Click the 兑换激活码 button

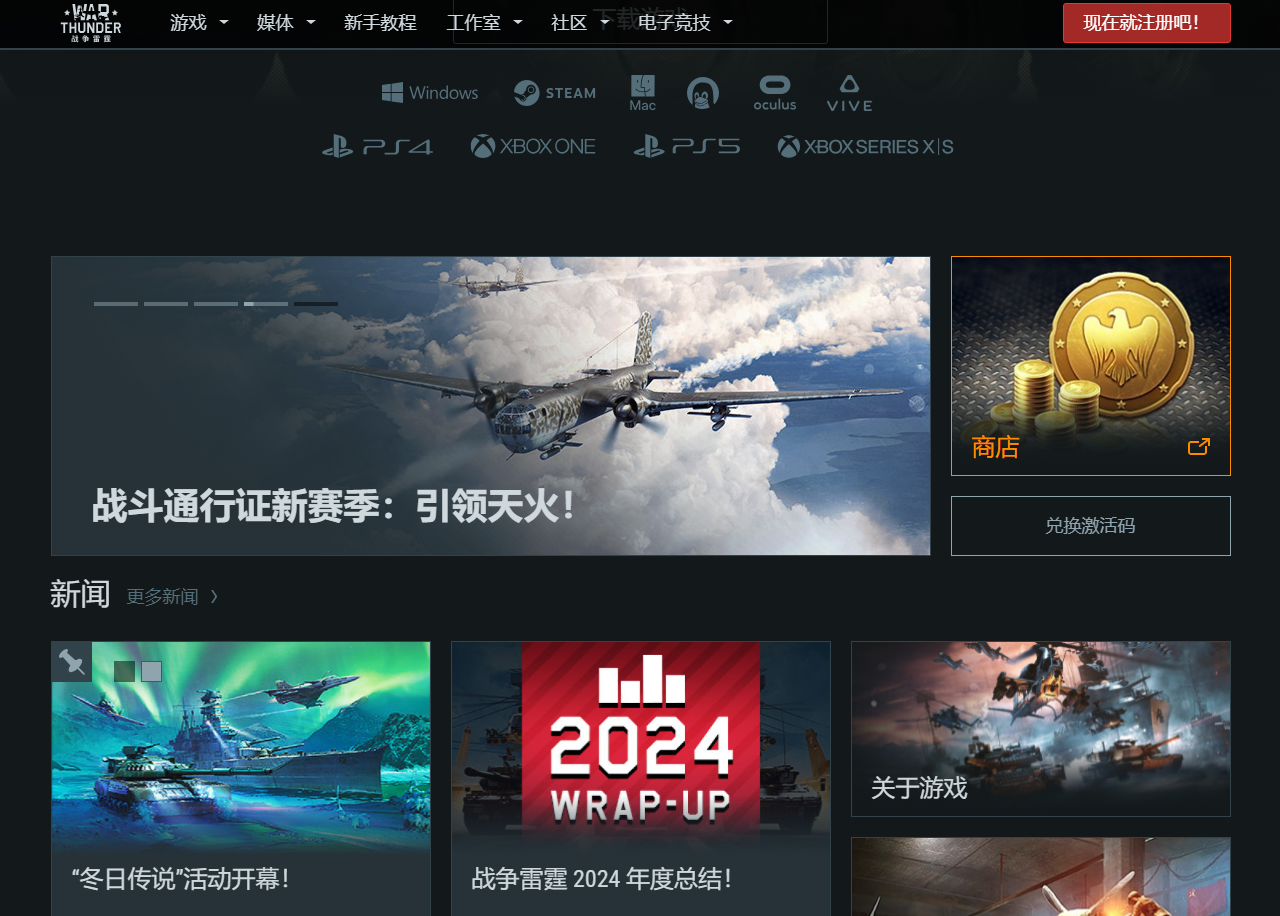pos(1091,526)
